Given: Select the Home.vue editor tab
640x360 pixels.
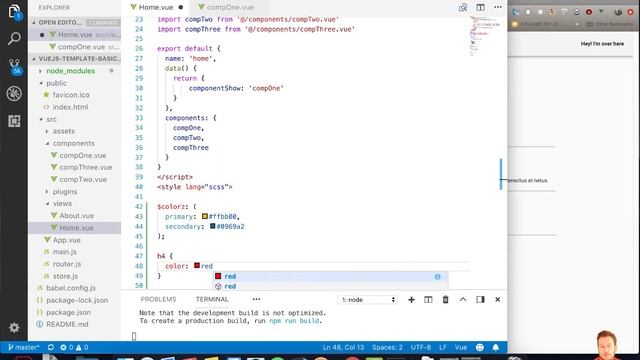Looking at the screenshot, I should pos(157,7).
